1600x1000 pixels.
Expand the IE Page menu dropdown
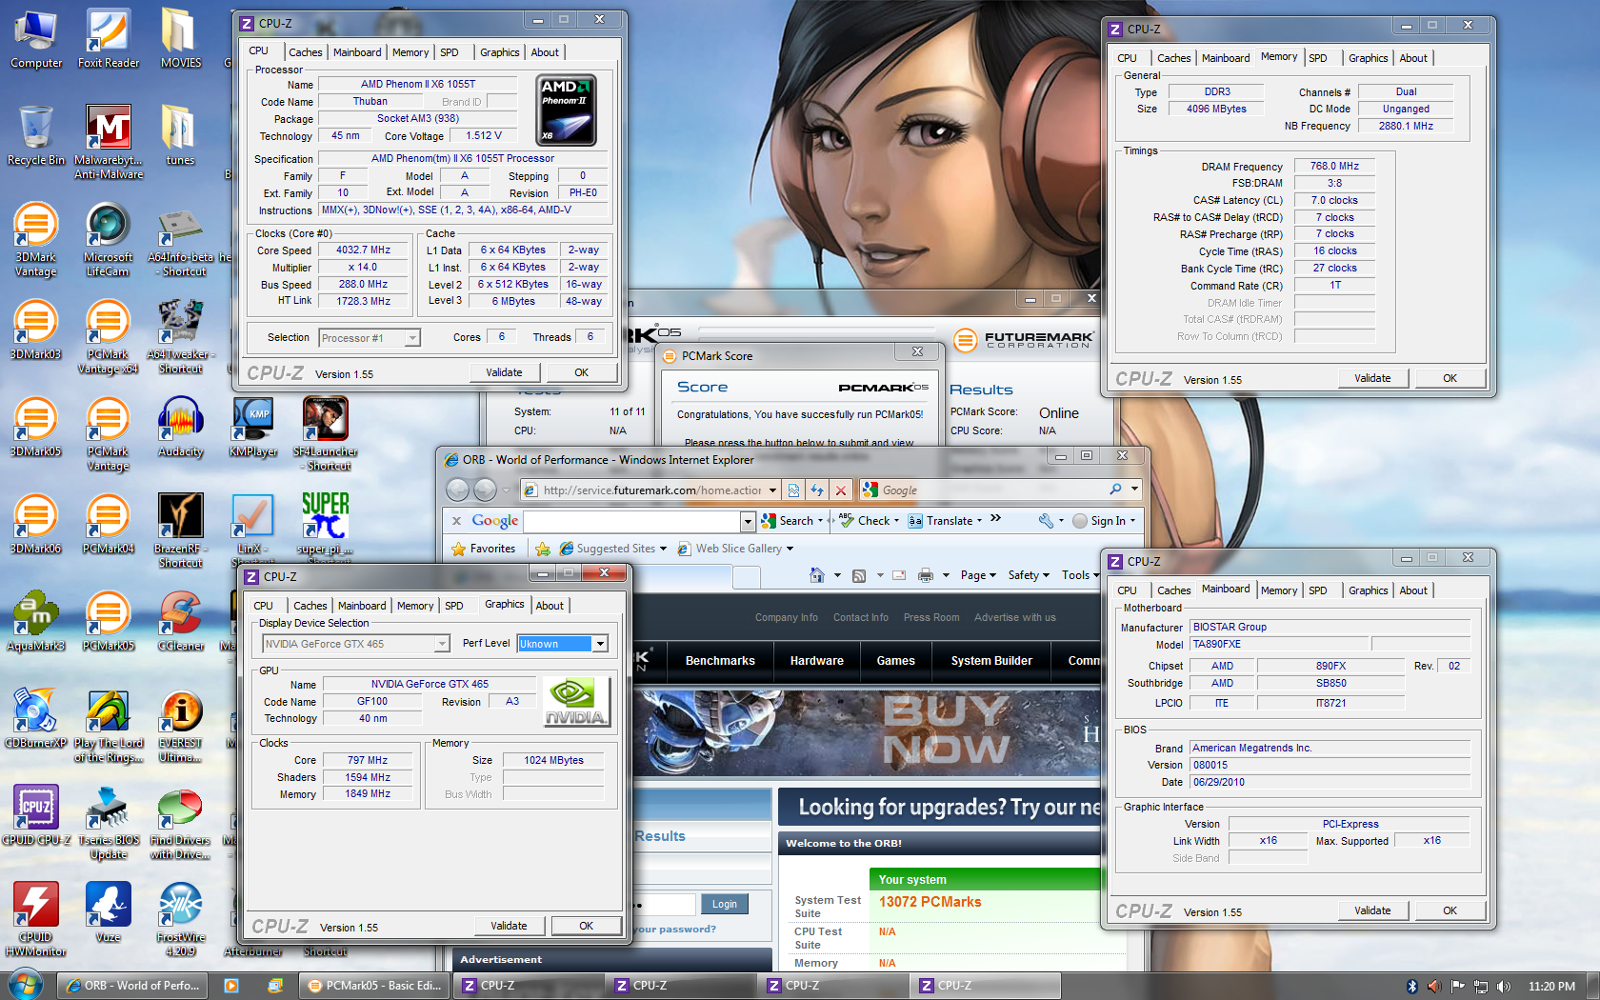tap(979, 575)
